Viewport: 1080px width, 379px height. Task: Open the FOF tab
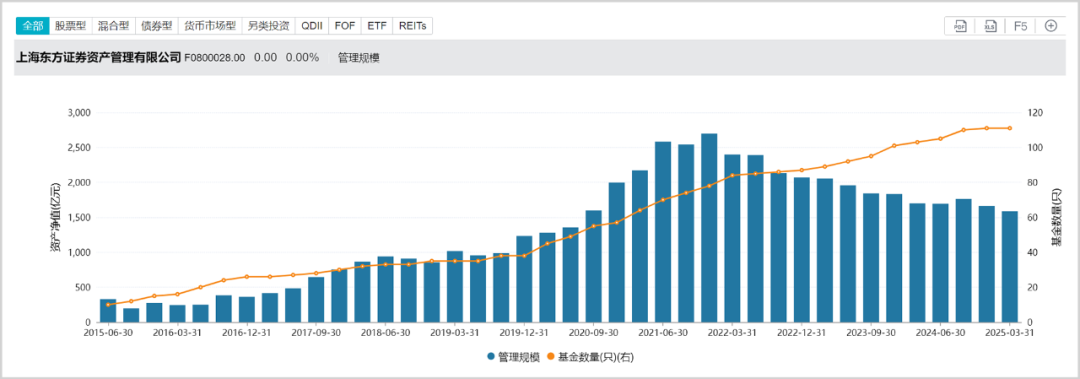(345, 26)
